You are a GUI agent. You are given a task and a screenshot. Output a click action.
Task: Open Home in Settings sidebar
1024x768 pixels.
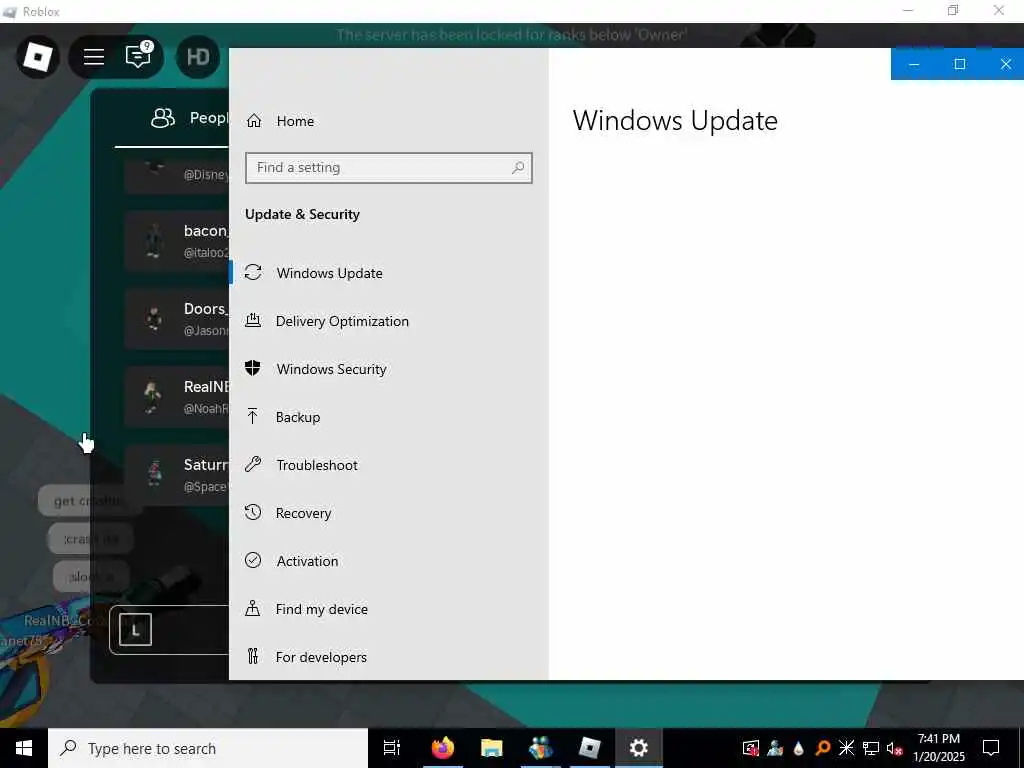click(x=280, y=121)
